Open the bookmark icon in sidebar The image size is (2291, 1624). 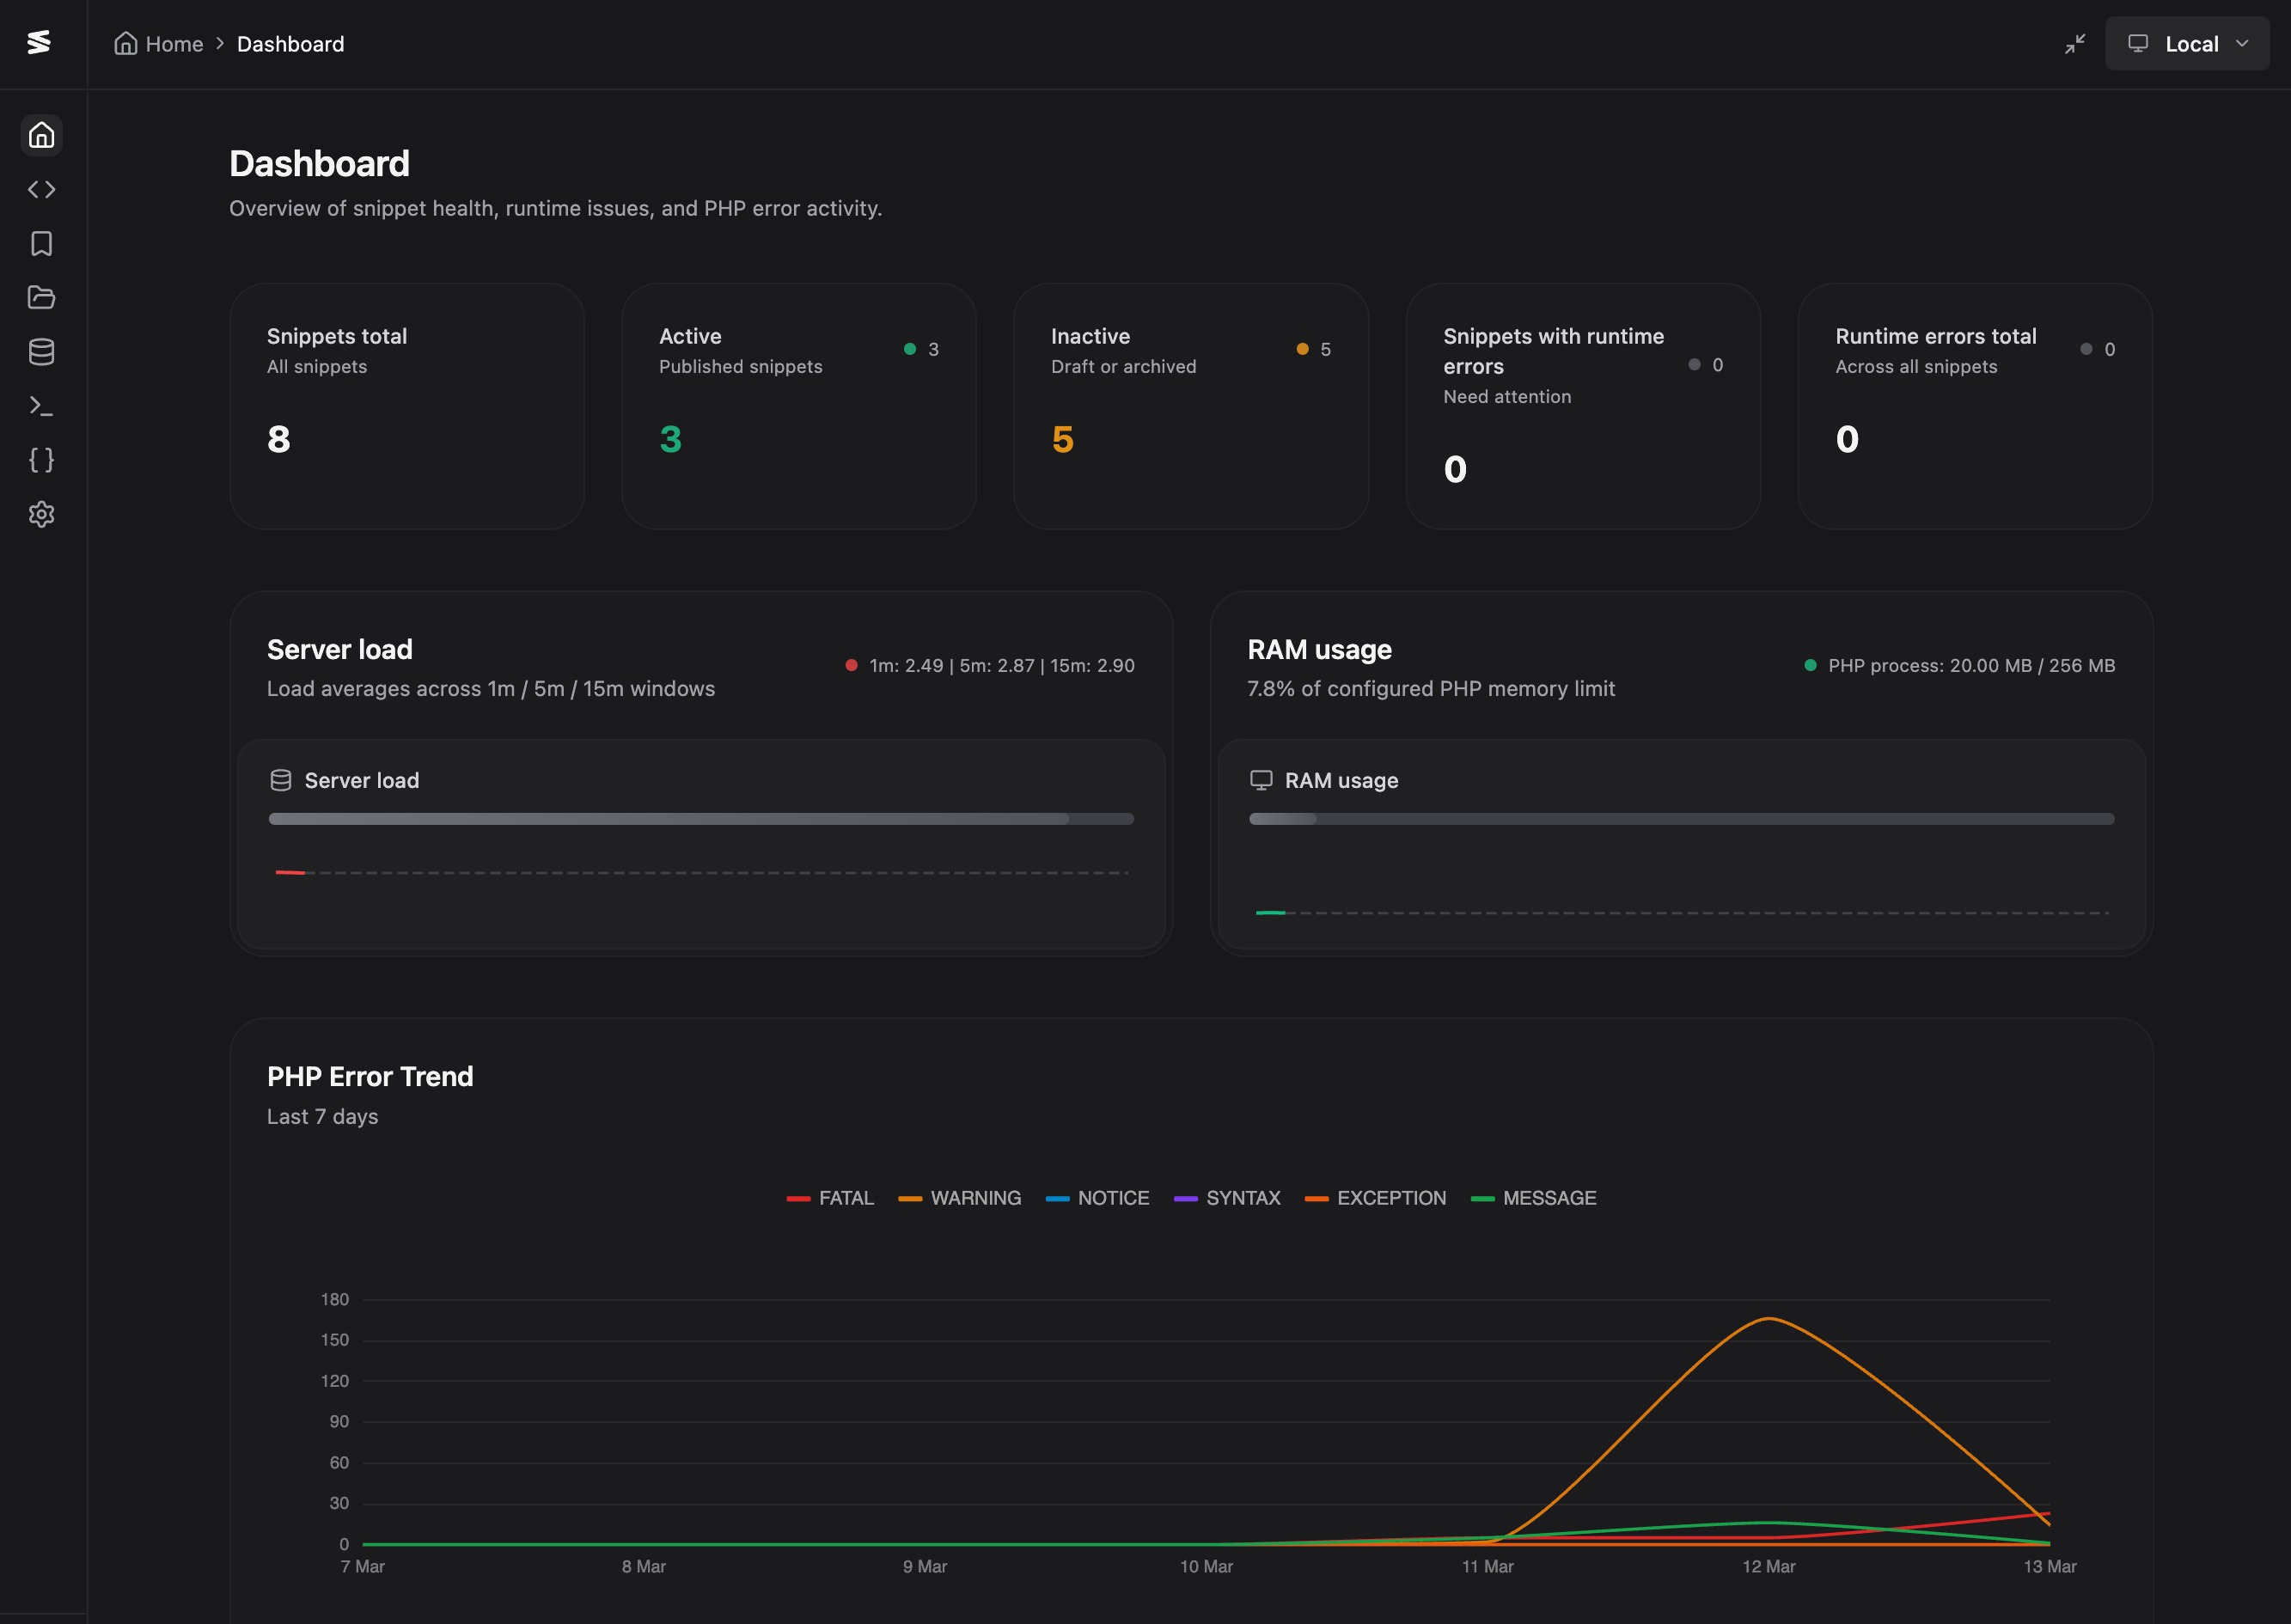click(41, 243)
